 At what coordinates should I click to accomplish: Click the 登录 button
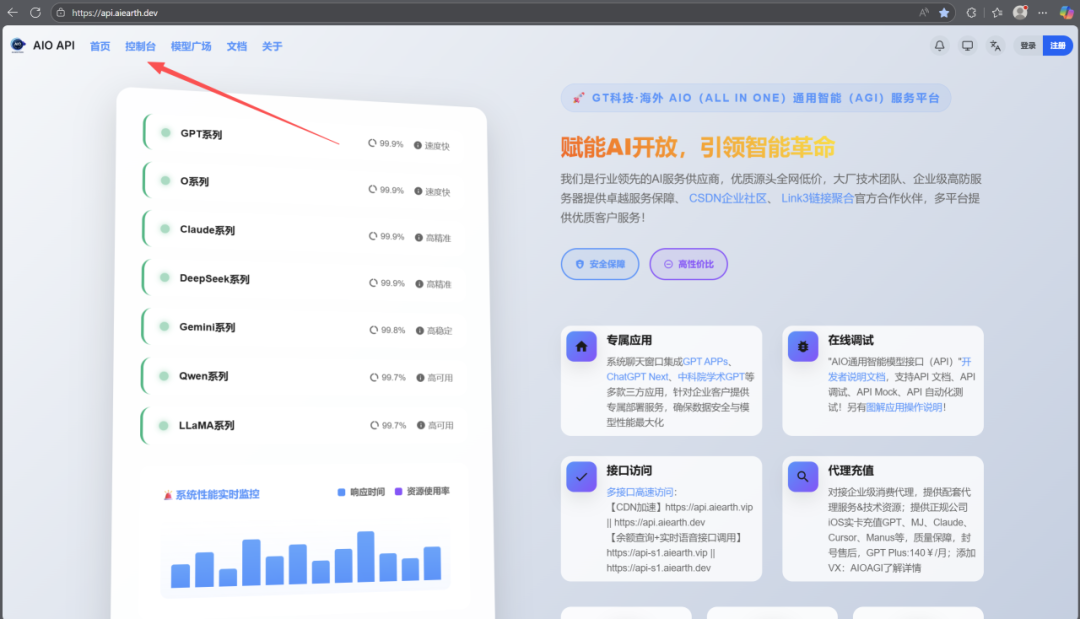[1028, 46]
